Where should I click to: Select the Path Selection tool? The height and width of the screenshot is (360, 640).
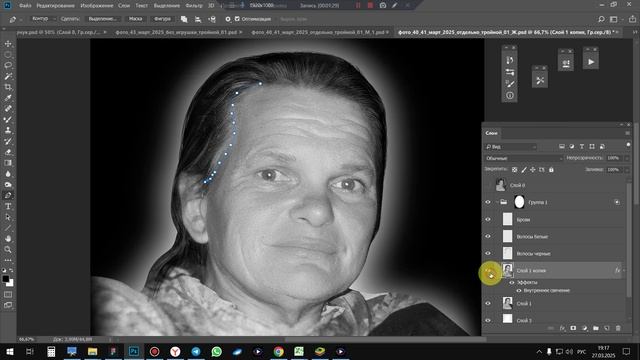click(8, 217)
